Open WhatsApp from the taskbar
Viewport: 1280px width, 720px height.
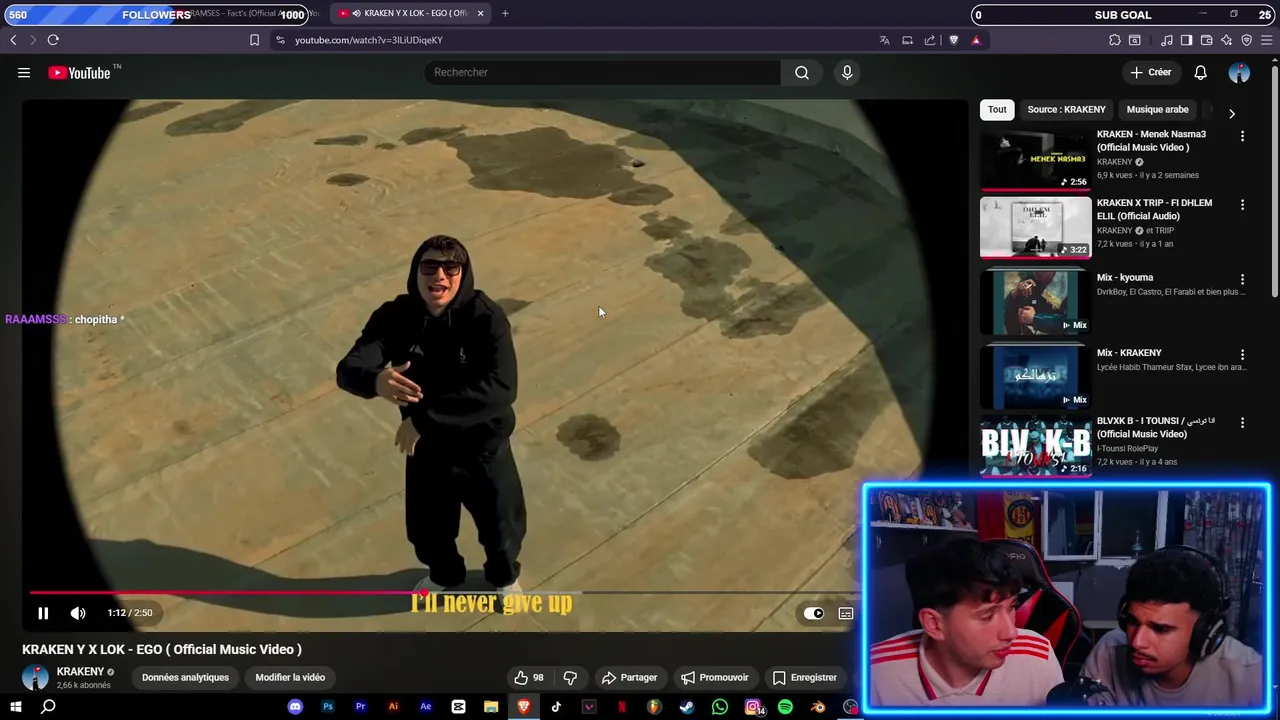coord(720,707)
